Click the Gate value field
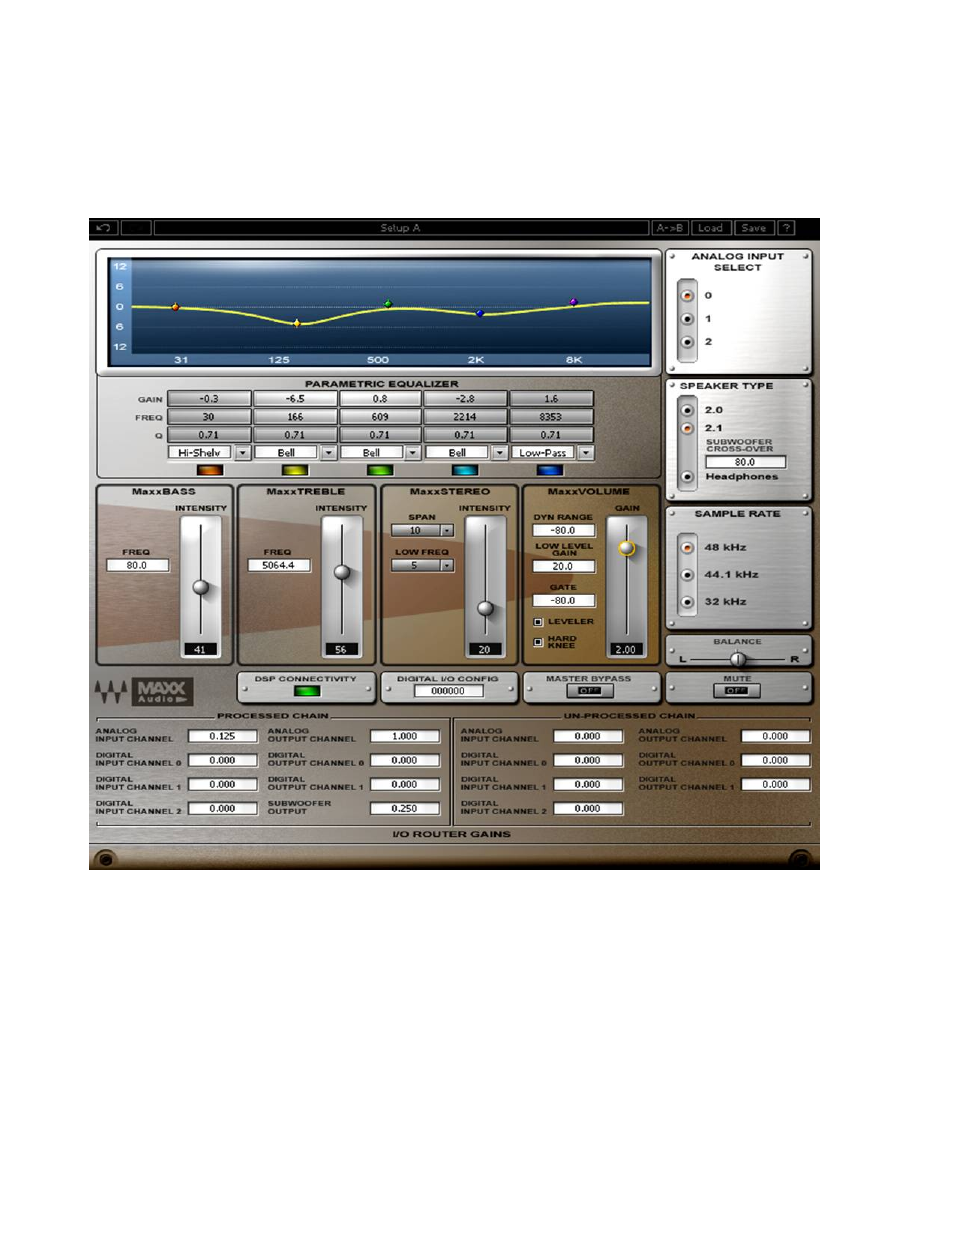The height and width of the screenshot is (1235, 954). coord(564,601)
